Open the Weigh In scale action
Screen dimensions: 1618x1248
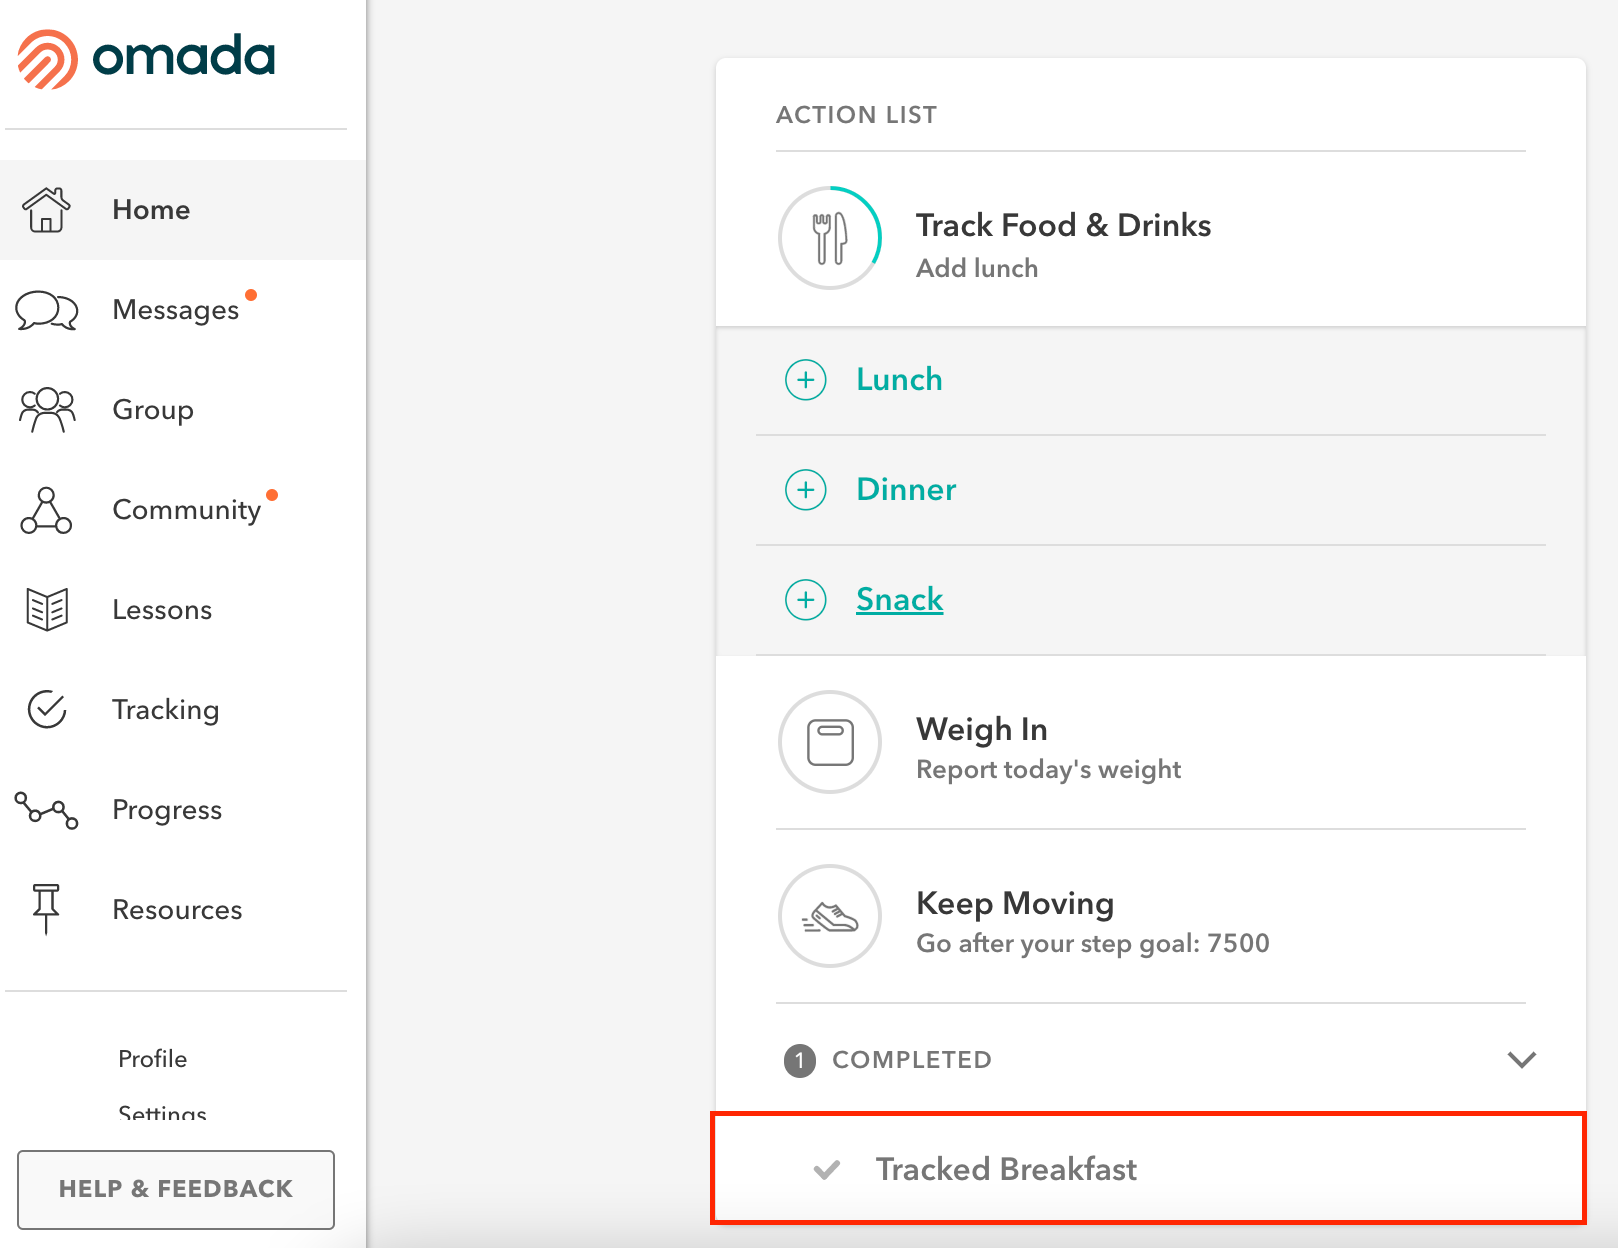point(1151,743)
